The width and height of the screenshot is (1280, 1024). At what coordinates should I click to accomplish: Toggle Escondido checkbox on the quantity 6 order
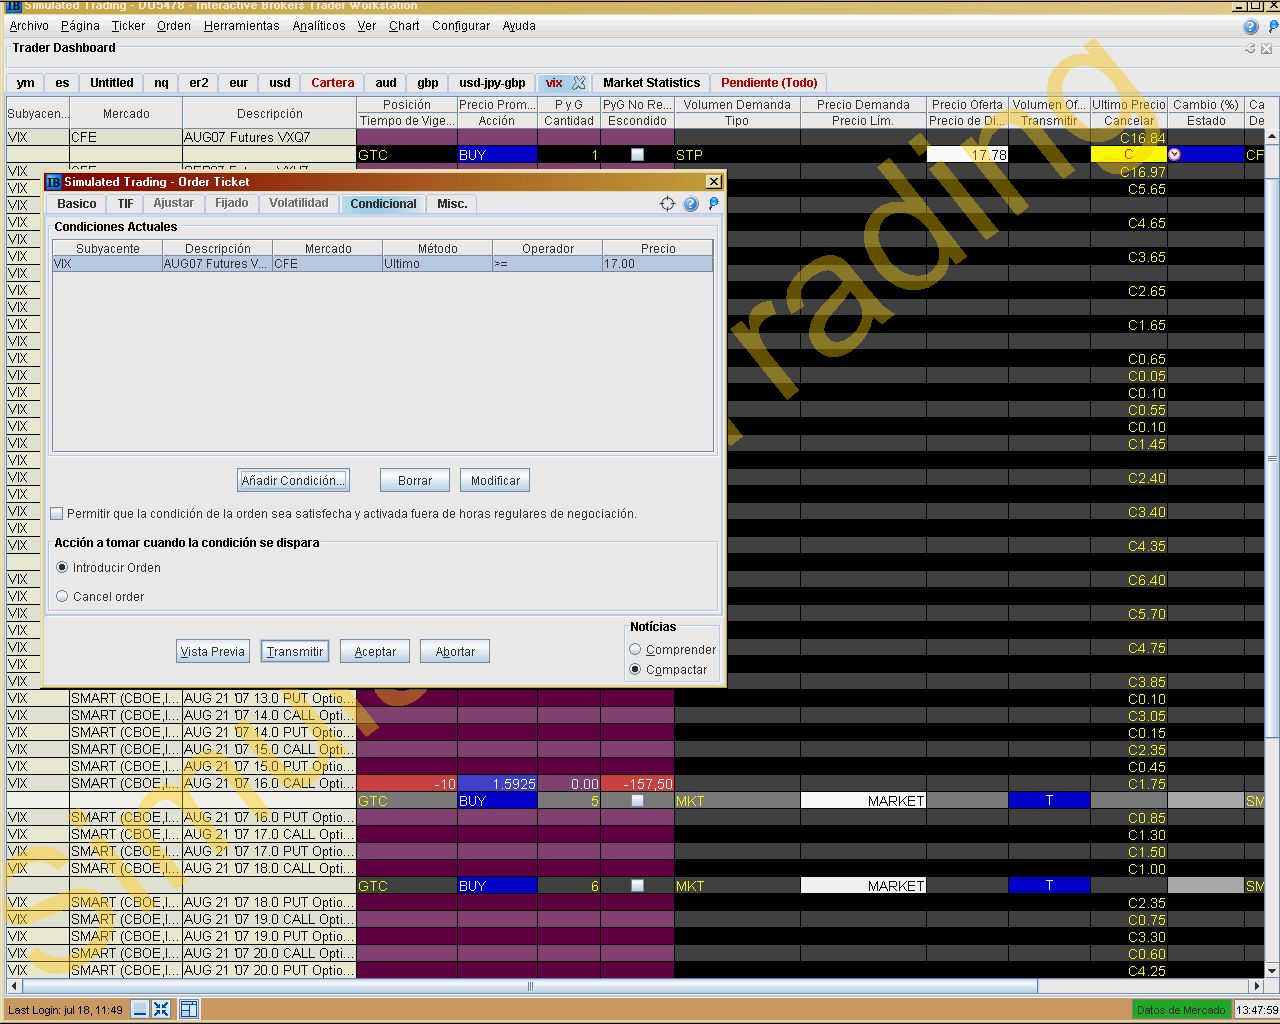pos(637,886)
